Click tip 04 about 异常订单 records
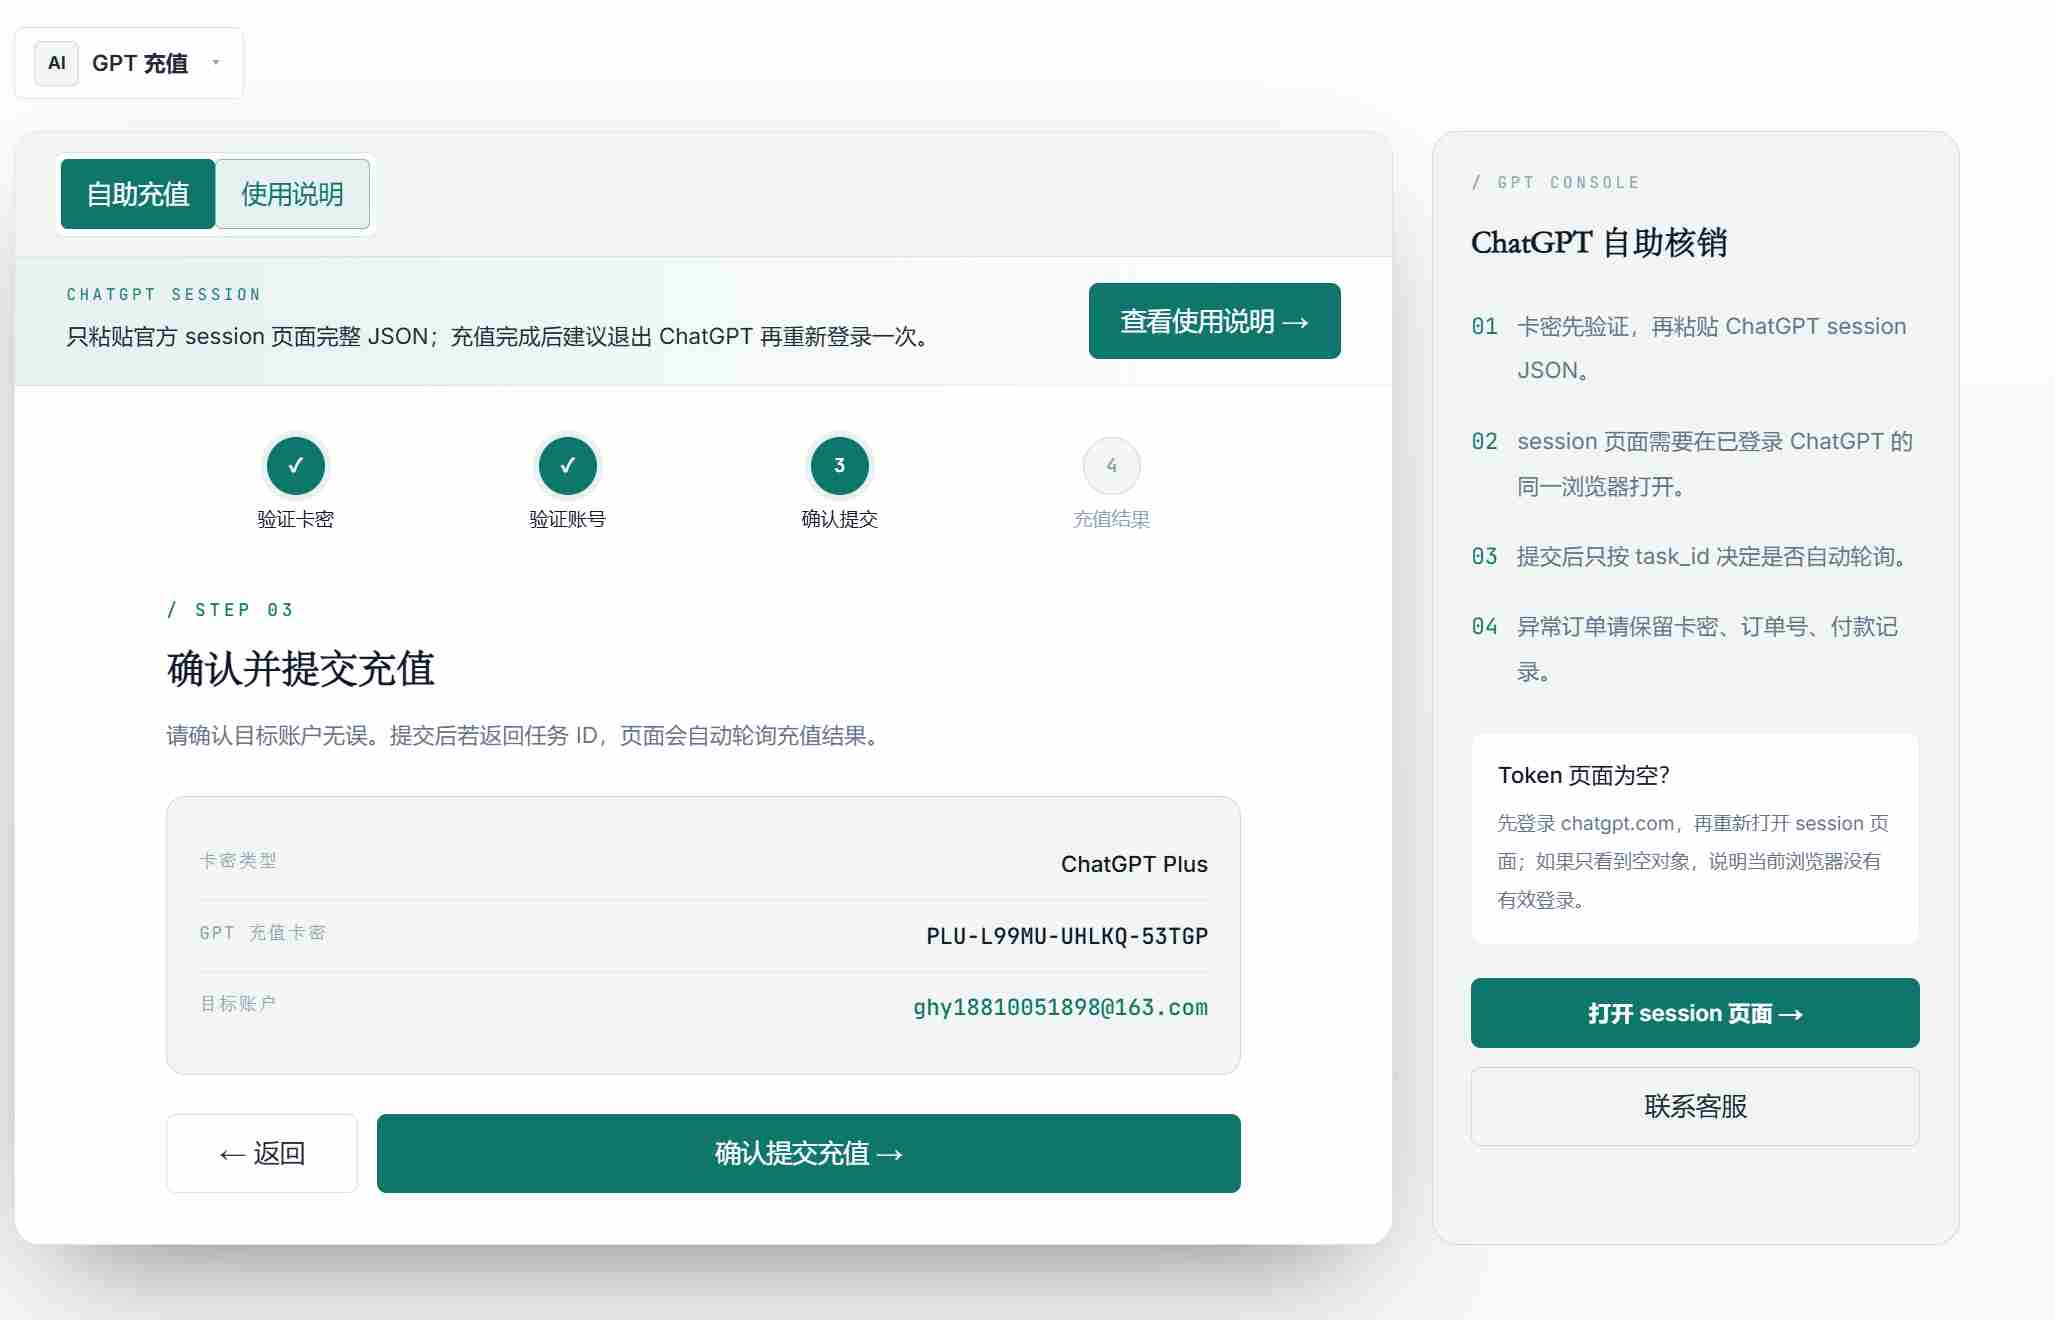Screen dimensions: 2055x1320 1708,649
